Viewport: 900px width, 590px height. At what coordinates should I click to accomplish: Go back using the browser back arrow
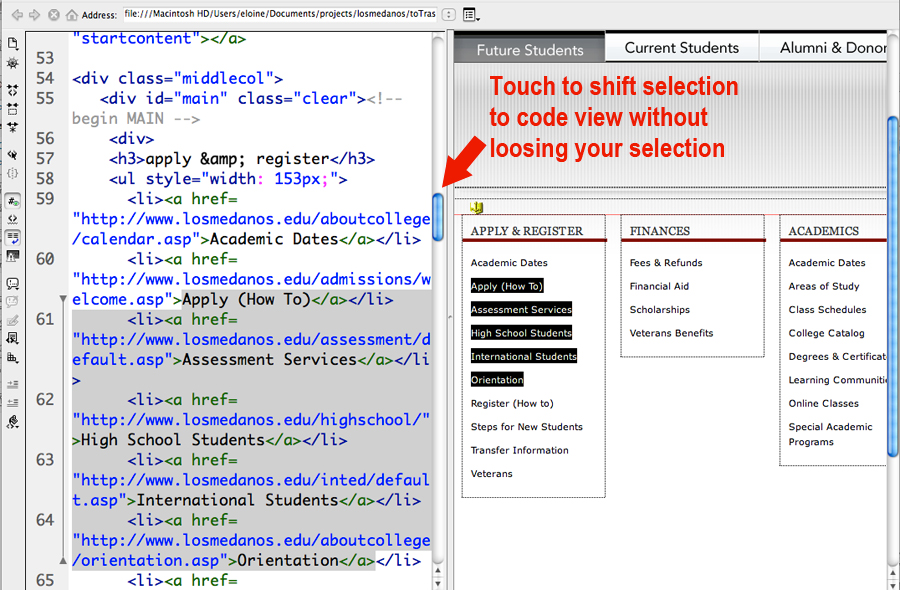16,15
